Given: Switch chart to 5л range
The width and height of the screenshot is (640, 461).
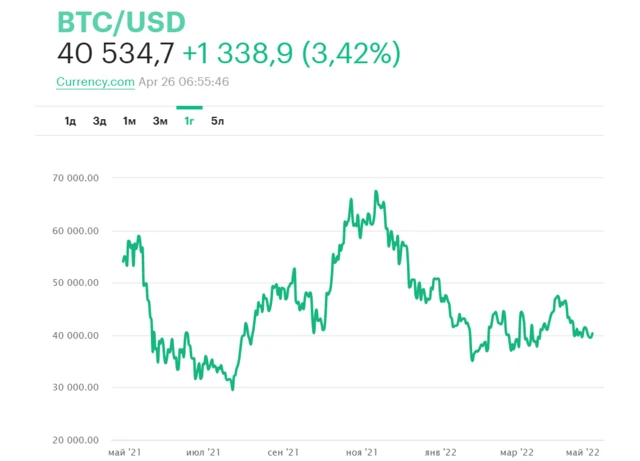Looking at the screenshot, I should click(218, 121).
